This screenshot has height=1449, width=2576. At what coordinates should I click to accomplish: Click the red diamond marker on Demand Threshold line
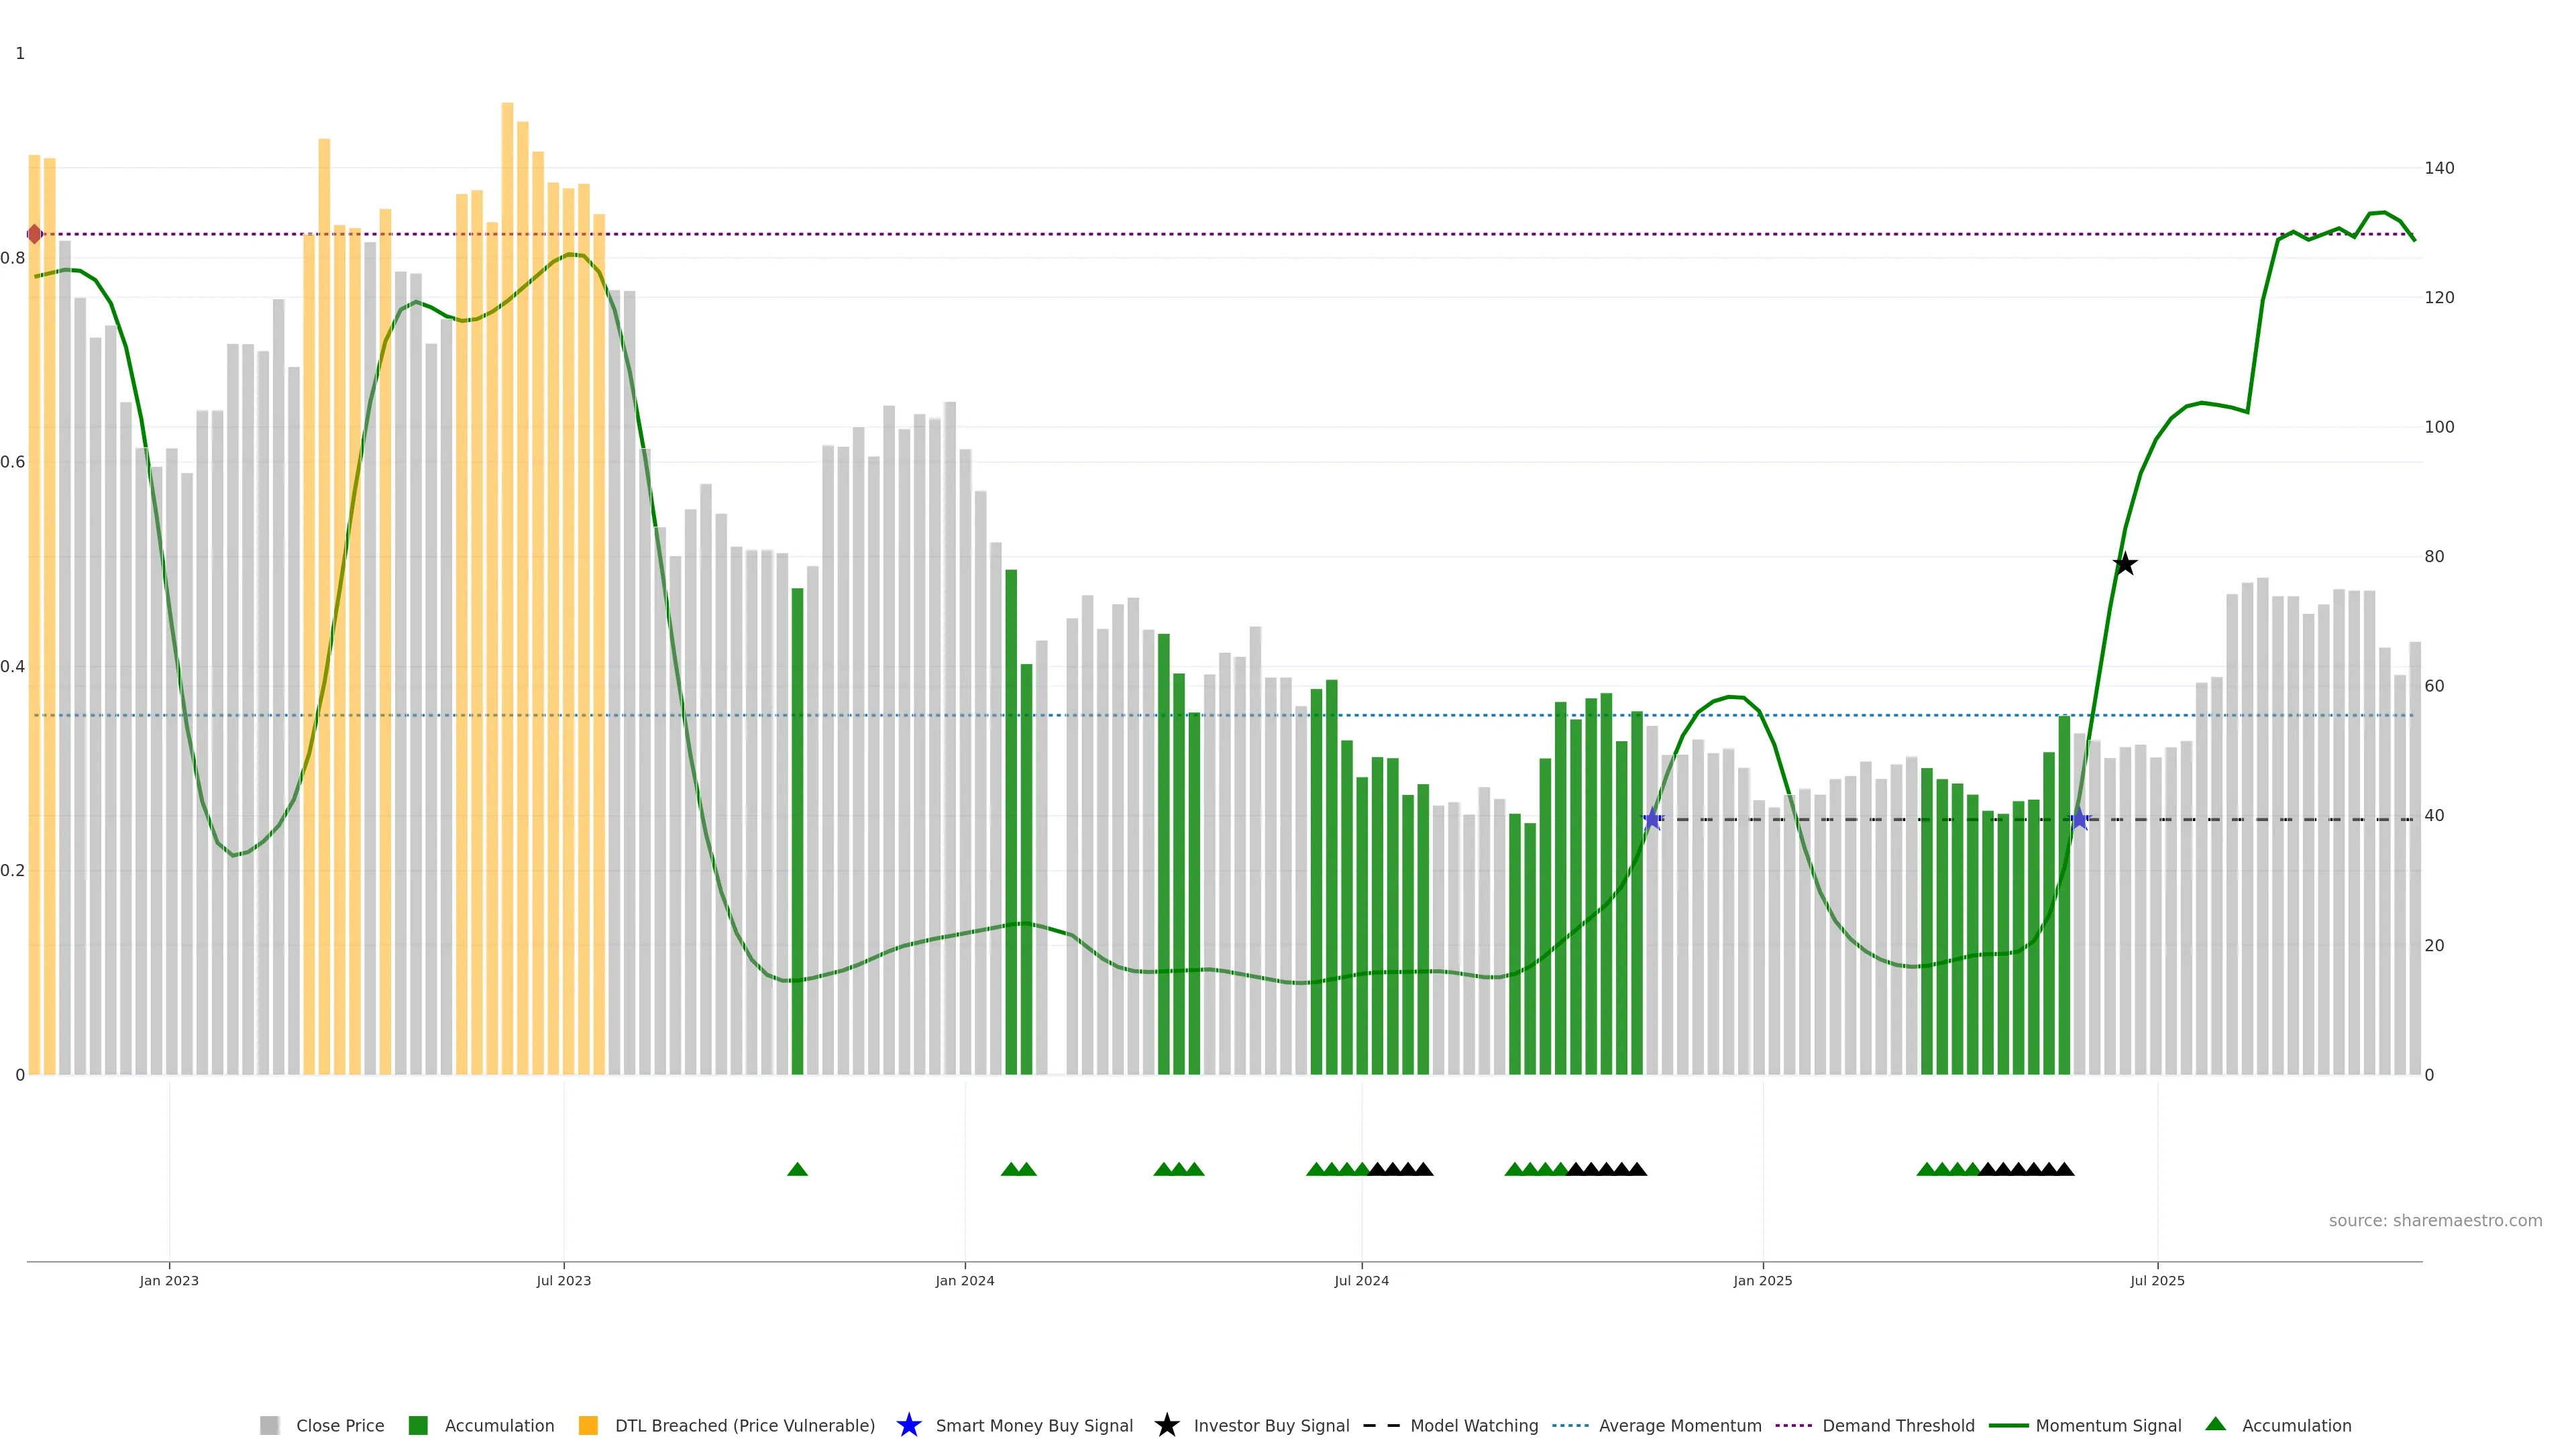click(x=35, y=234)
